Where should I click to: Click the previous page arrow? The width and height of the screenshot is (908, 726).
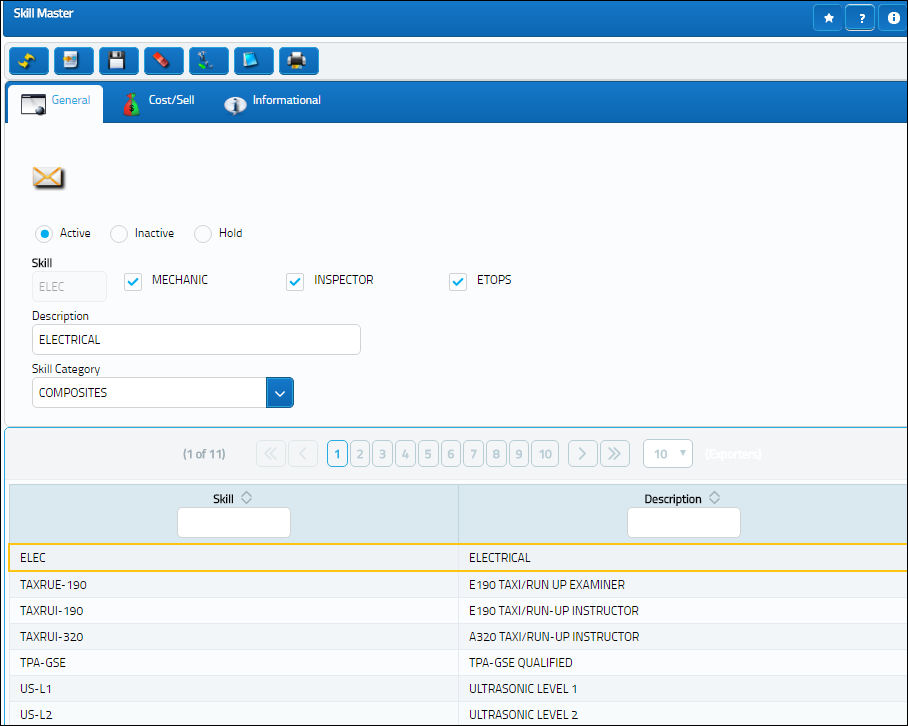pyautogui.click(x=303, y=454)
